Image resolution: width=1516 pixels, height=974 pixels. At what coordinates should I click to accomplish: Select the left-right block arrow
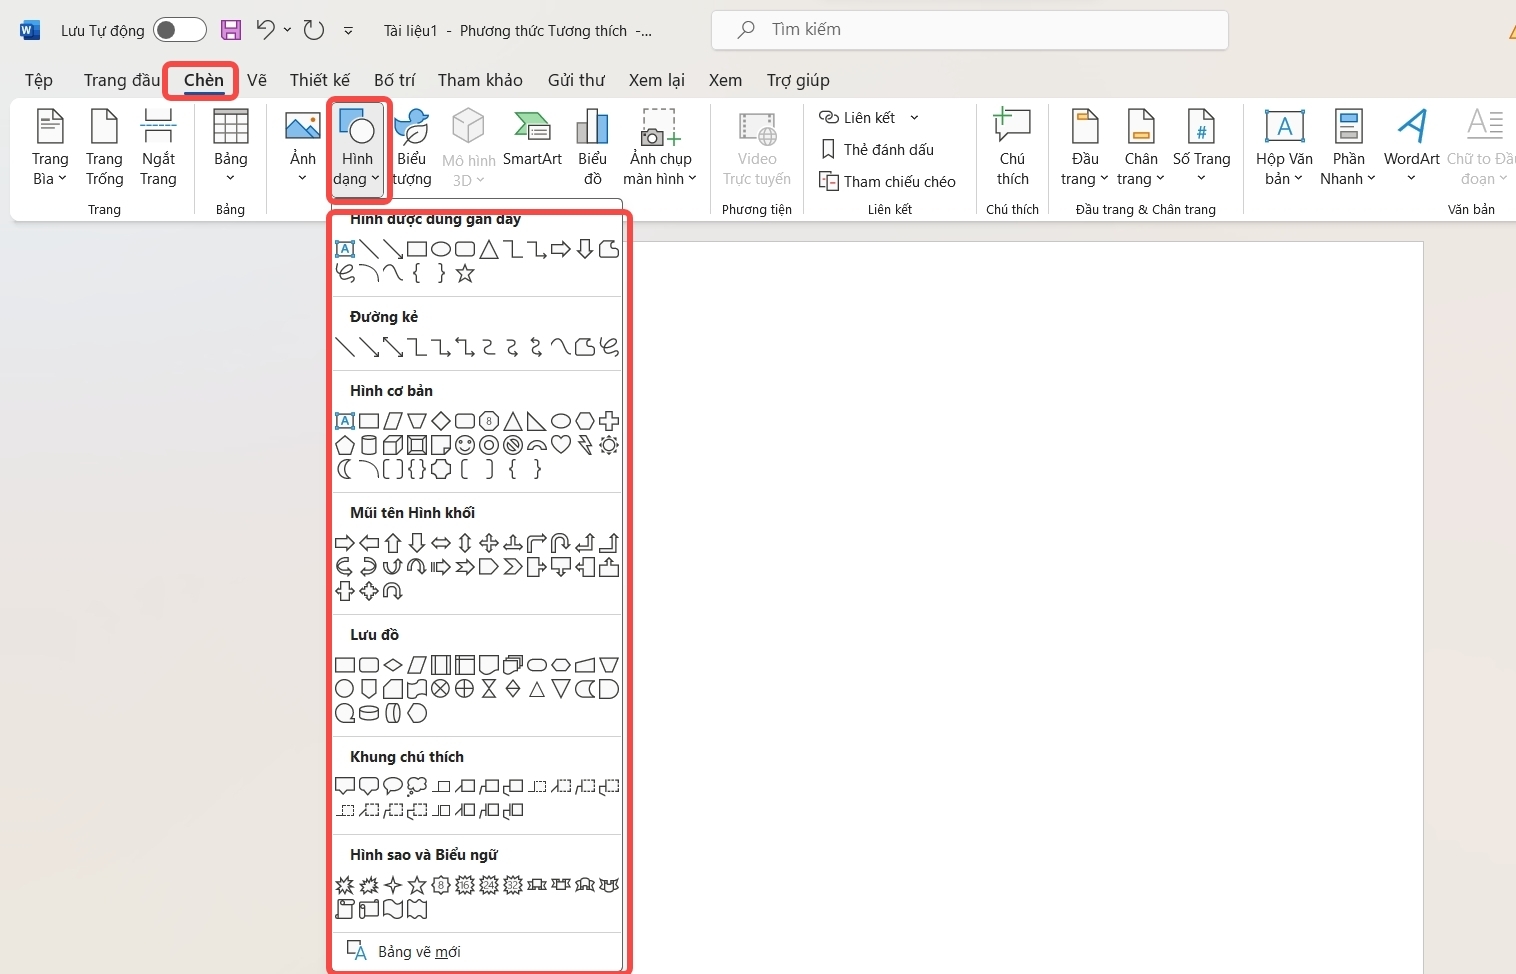[441, 543]
